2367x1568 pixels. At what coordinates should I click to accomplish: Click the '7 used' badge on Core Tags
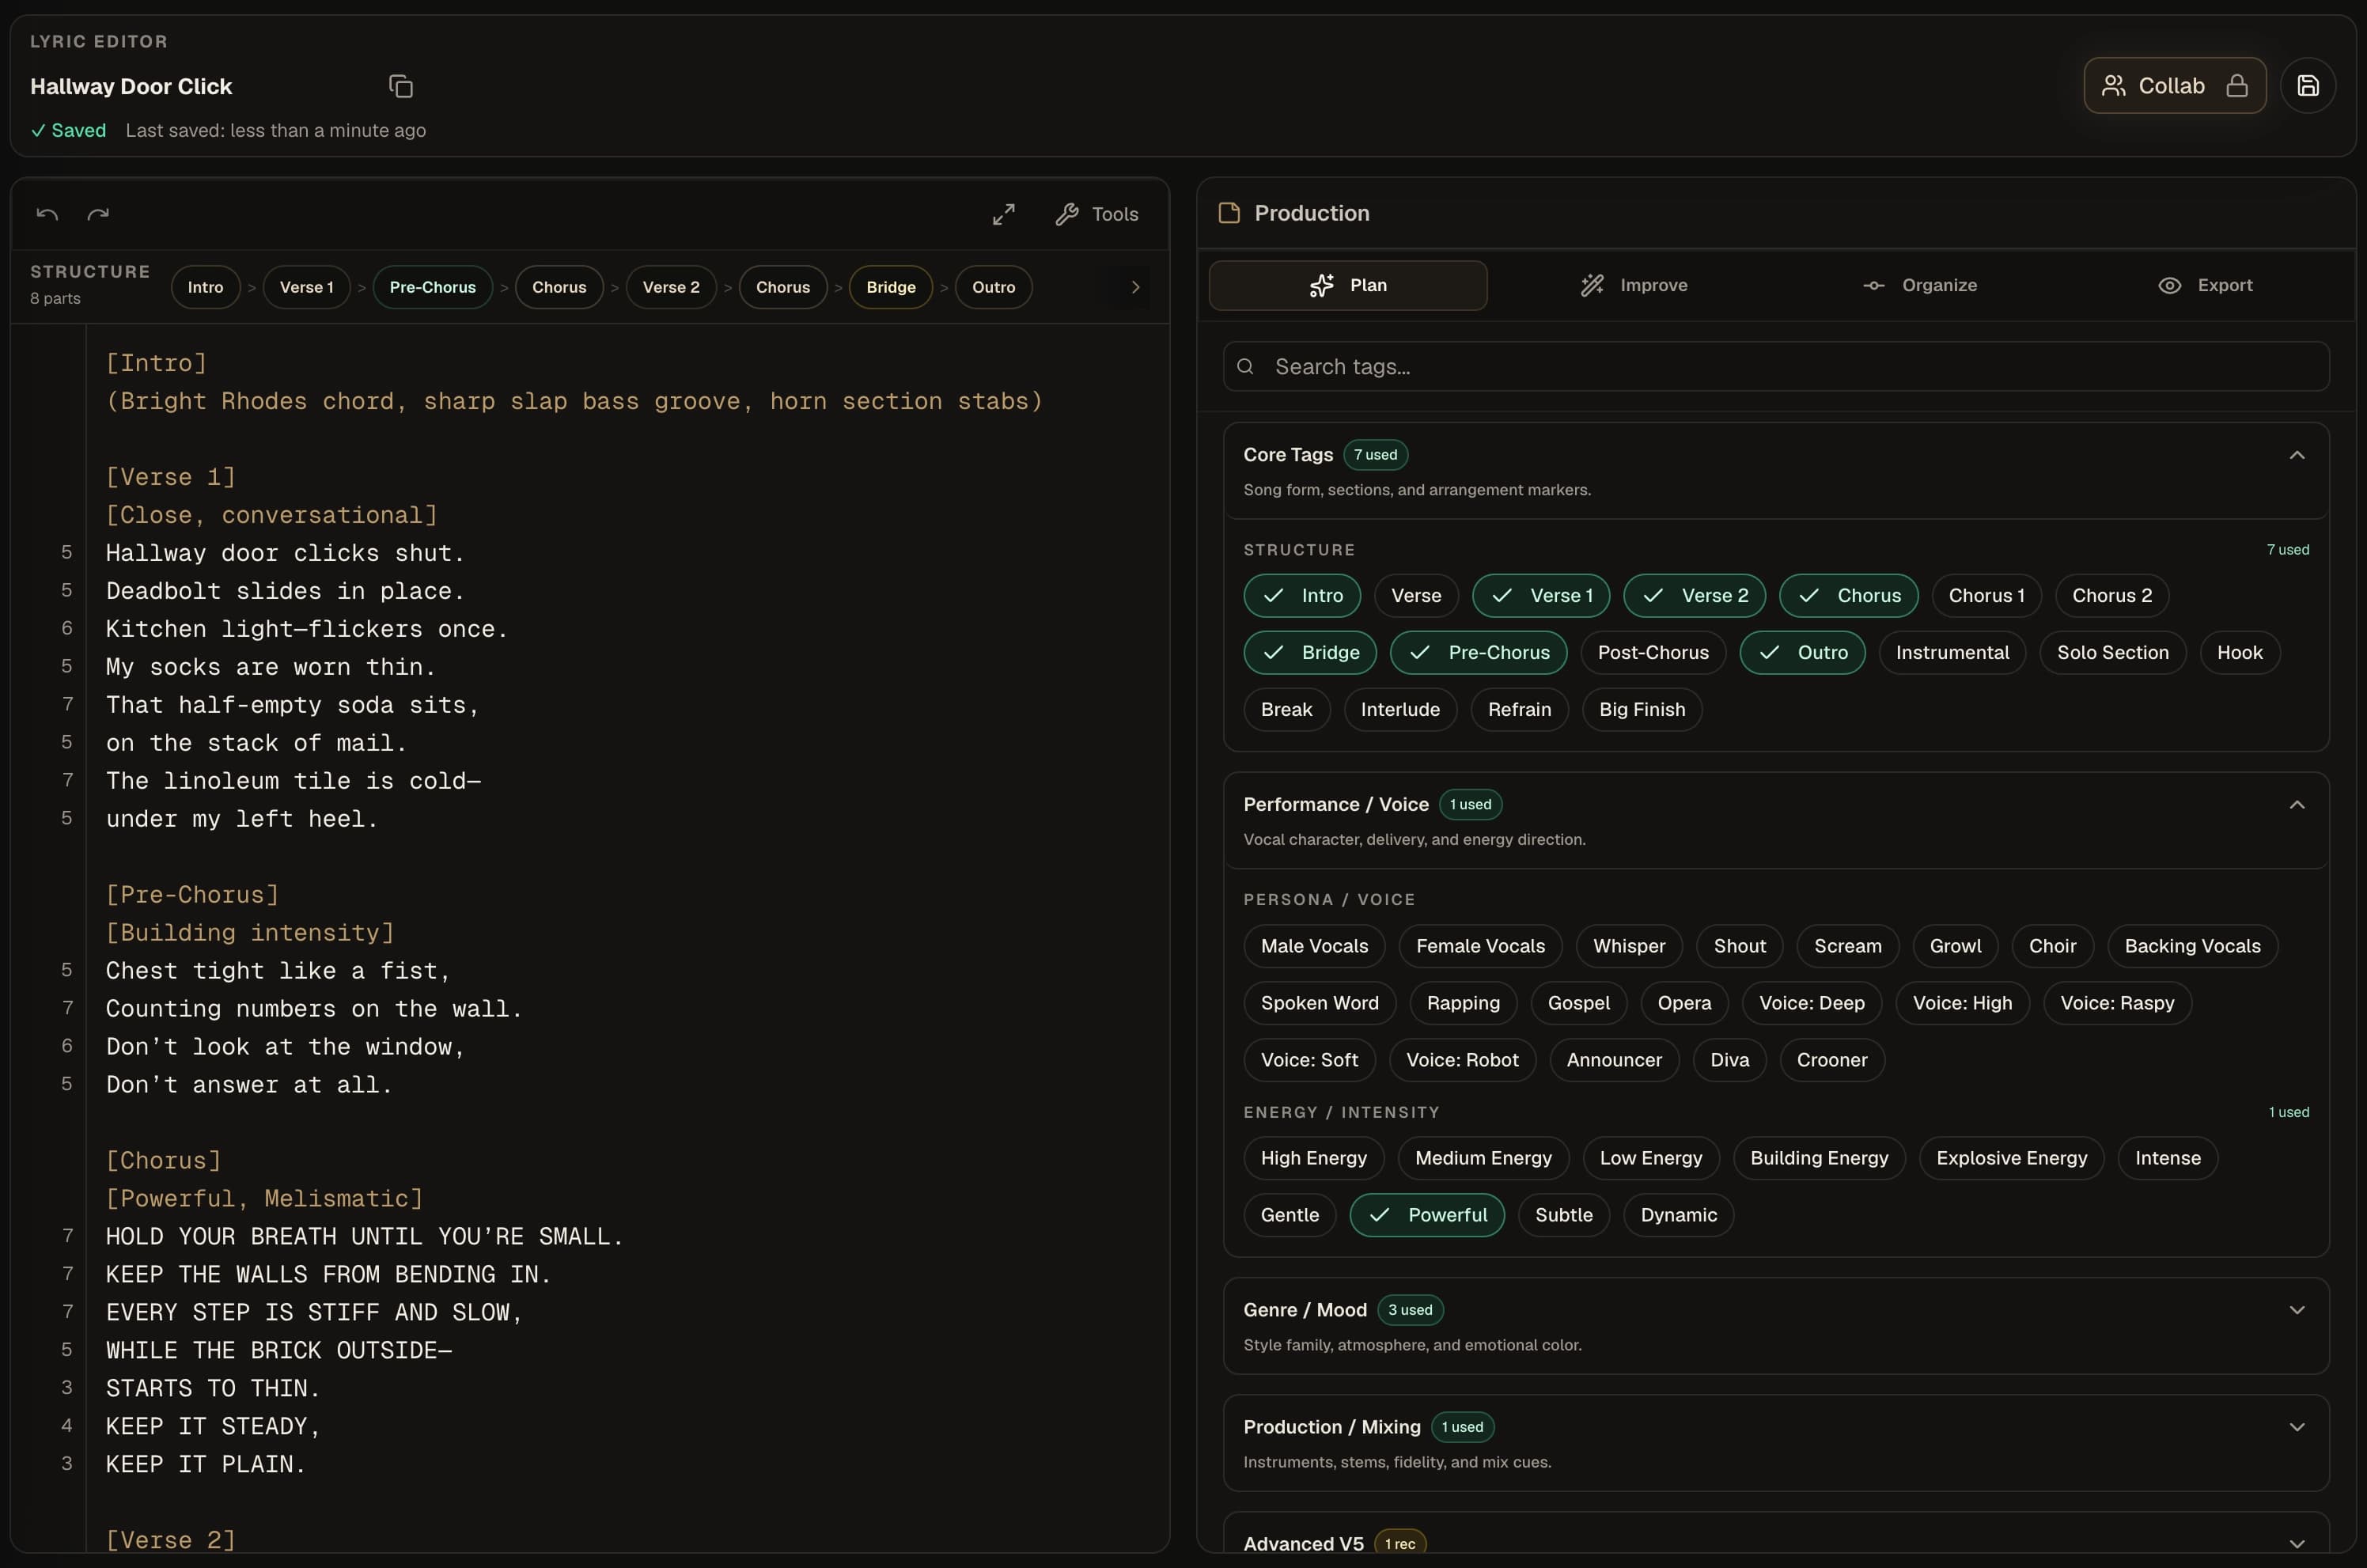[1375, 455]
